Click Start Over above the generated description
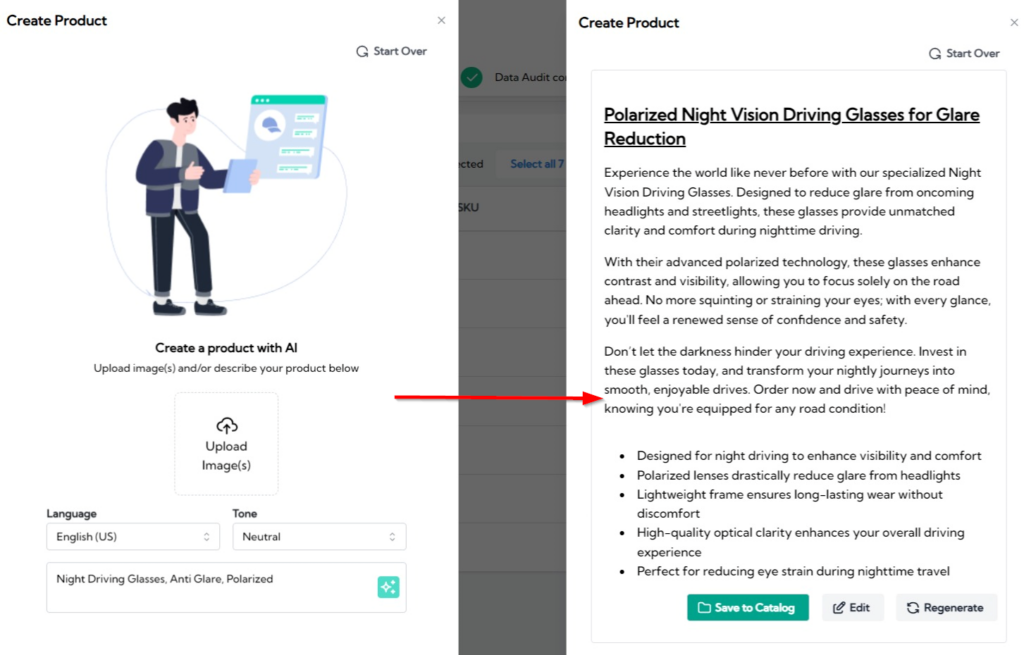The image size is (1024, 655). 964,53
